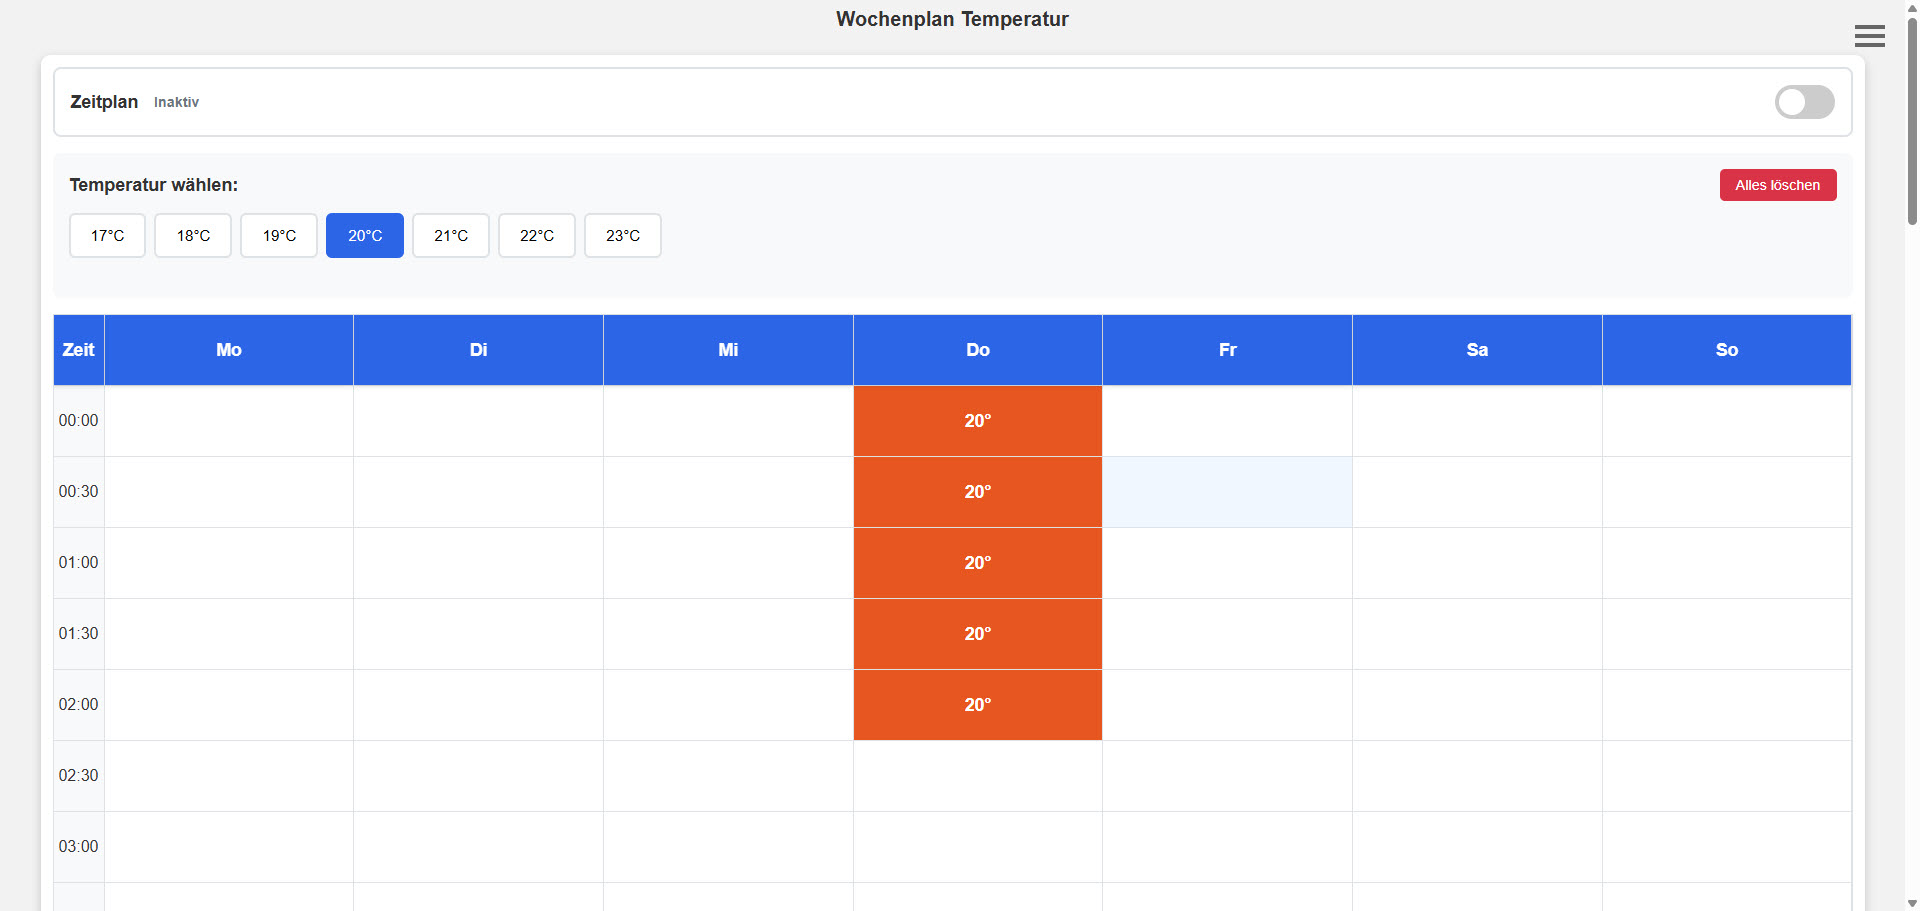The image size is (1920, 911).
Task: Click the Tuesday 01:30 schedule cell
Action: click(478, 634)
